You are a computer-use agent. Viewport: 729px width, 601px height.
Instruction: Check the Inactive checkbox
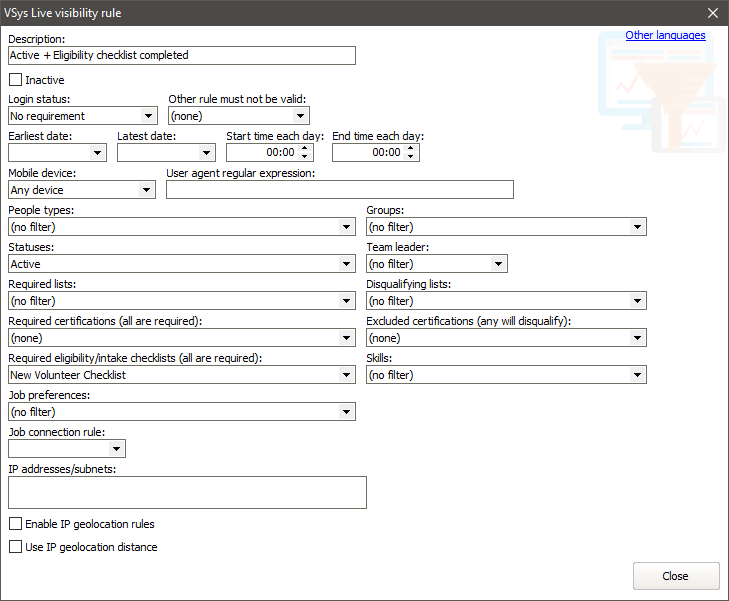[15, 80]
